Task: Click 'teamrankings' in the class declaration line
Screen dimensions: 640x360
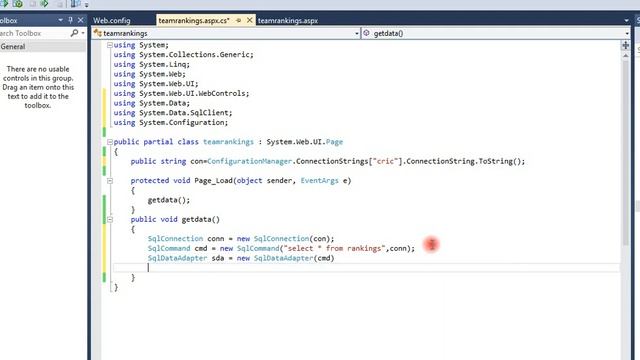Action: pos(228,142)
